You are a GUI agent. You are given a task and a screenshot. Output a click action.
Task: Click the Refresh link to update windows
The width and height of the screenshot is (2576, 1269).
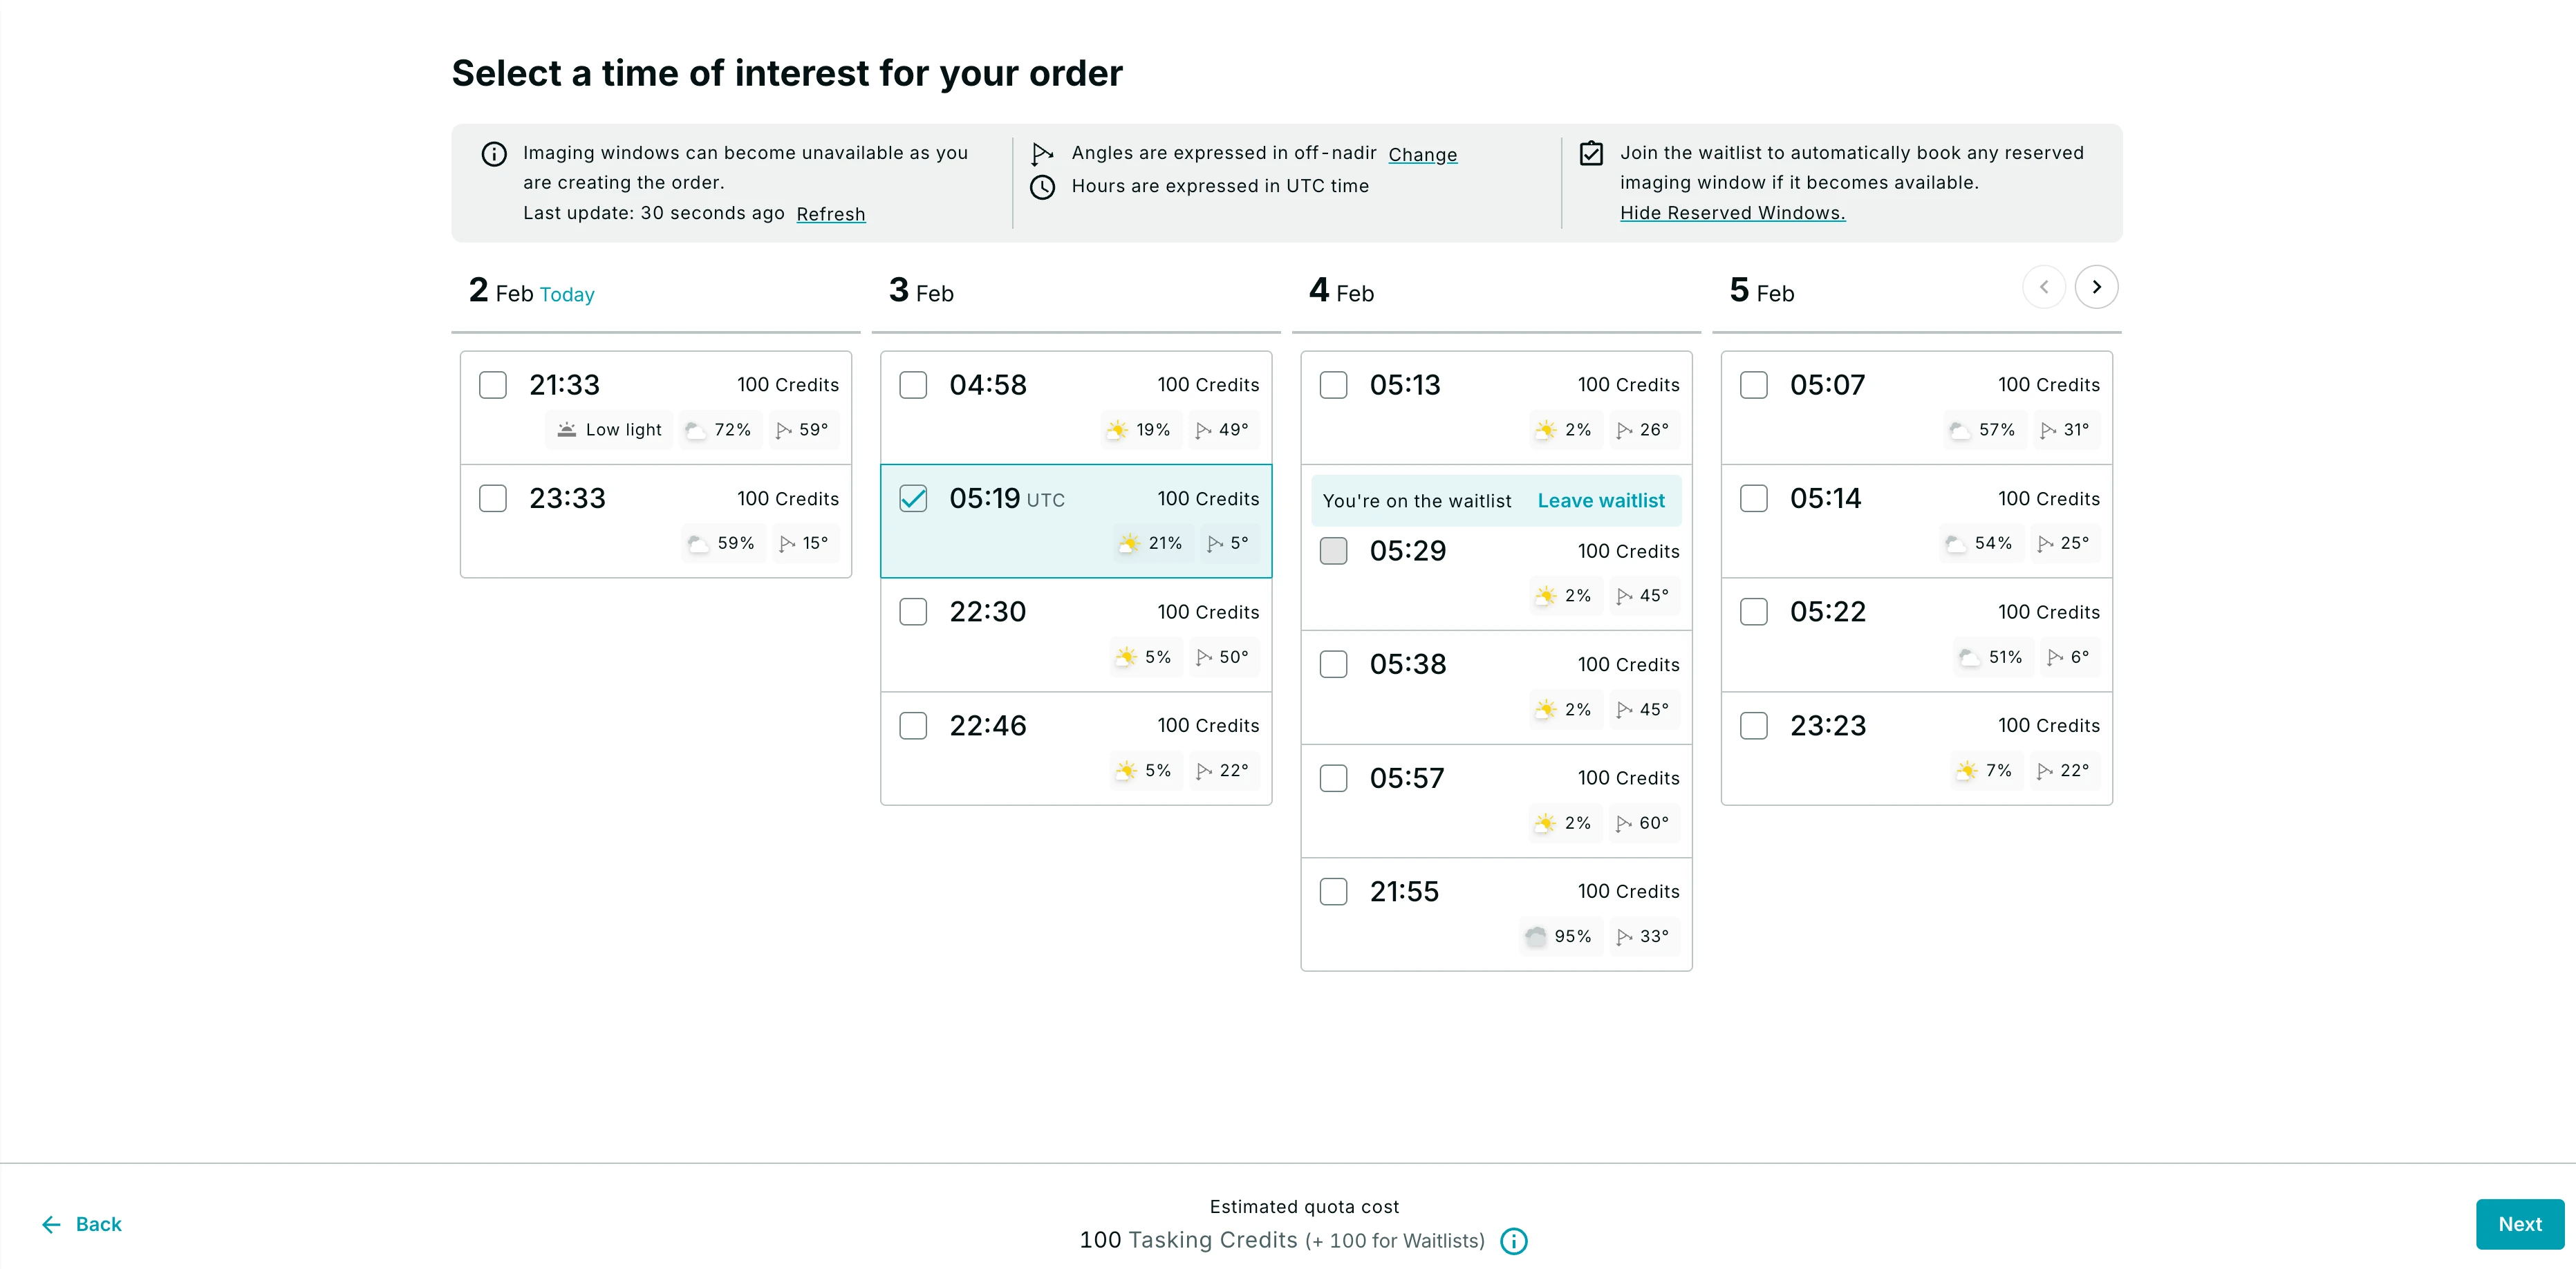tap(830, 214)
